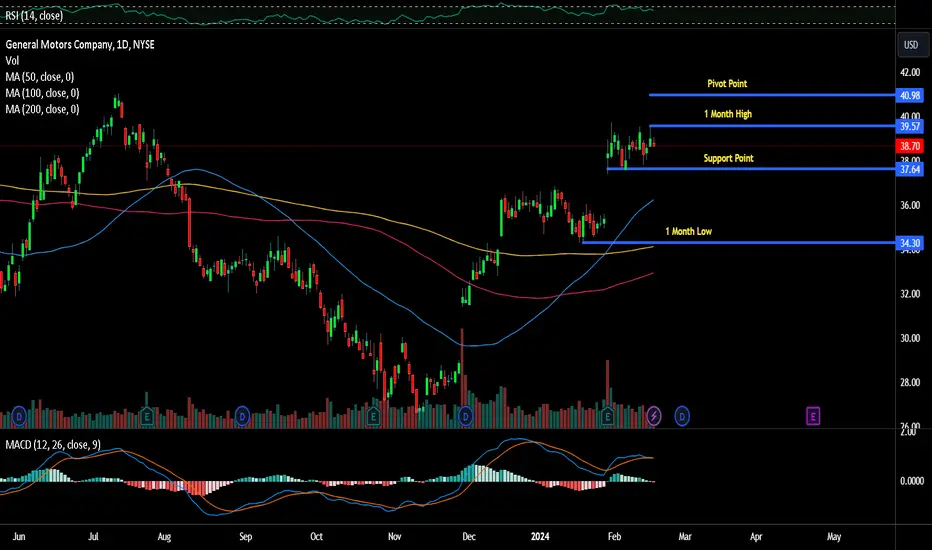Click the 36.00 price scale label
This screenshot has height=550, width=932.
[910, 205]
